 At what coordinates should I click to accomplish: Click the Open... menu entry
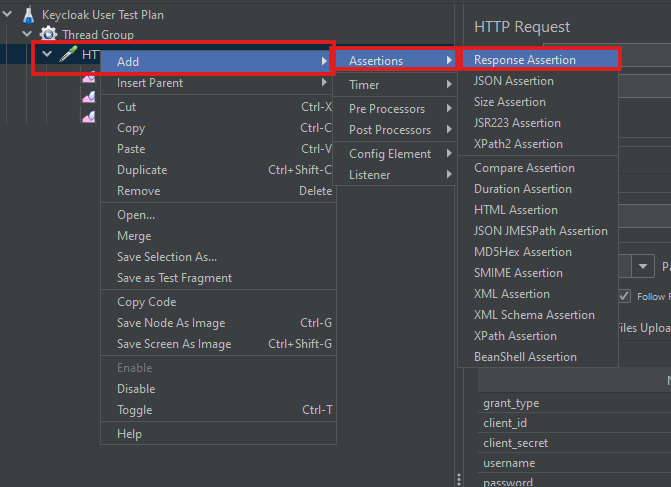(x=218, y=214)
